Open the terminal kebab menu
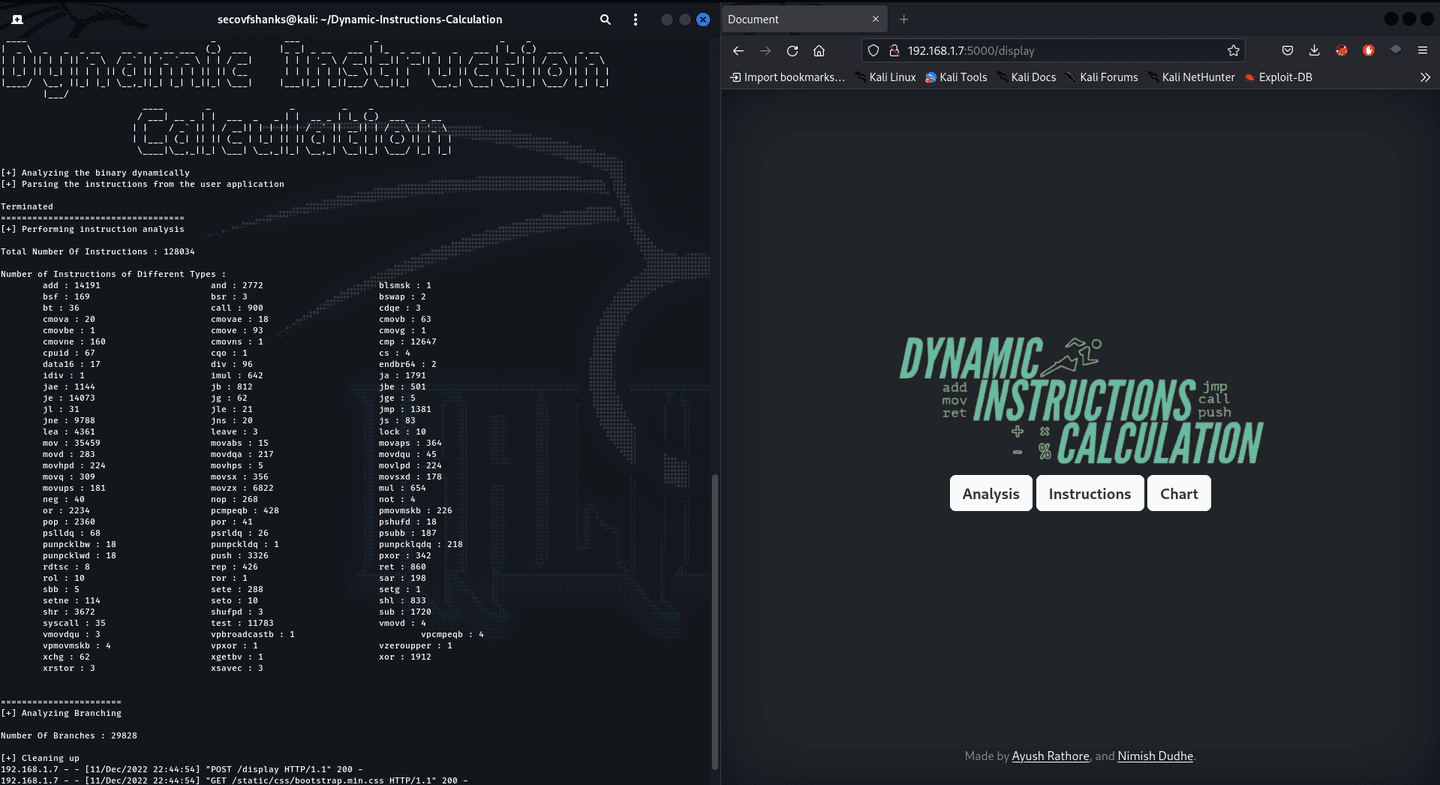This screenshot has height=785, width=1440. pos(636,19)
